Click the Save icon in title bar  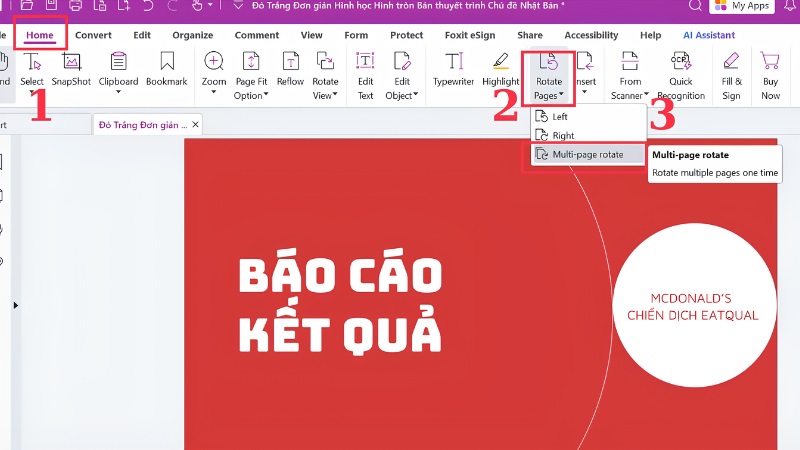click(x=52, y=6)
